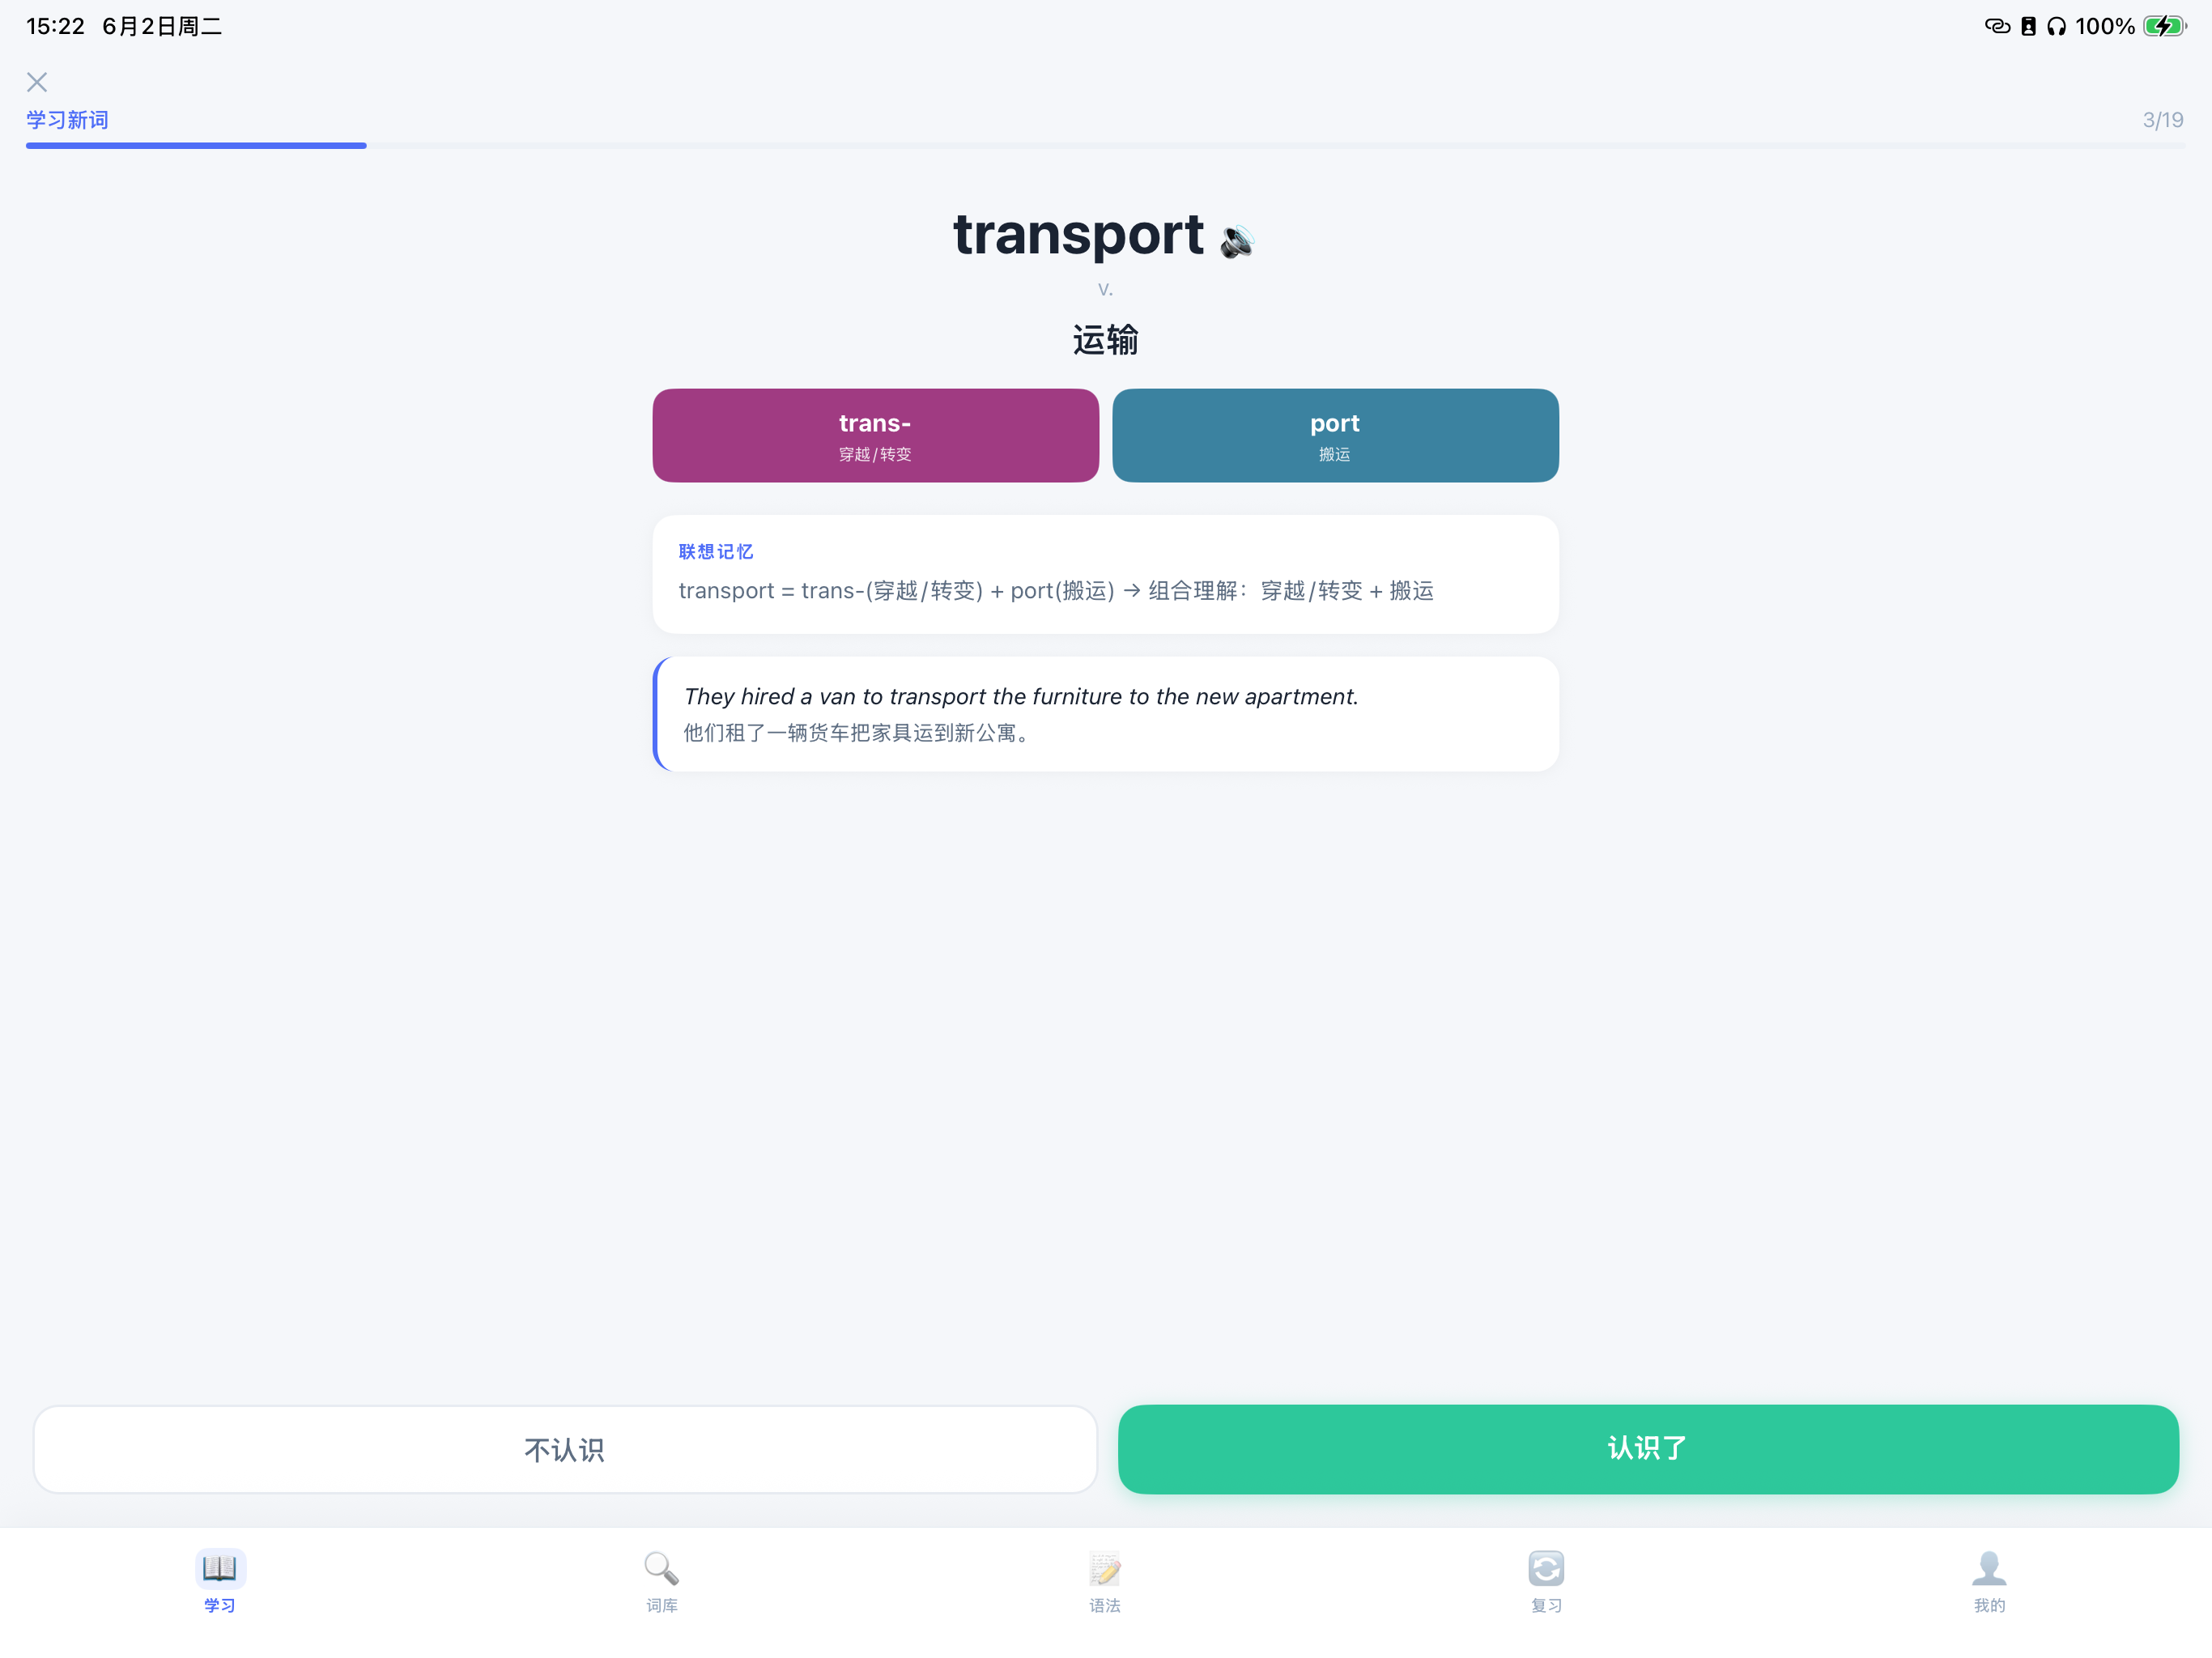The image size is (2212, 1658).
Task: Click the Chinese translation 他们租了一辆货车
Action: tap(856, 733)
